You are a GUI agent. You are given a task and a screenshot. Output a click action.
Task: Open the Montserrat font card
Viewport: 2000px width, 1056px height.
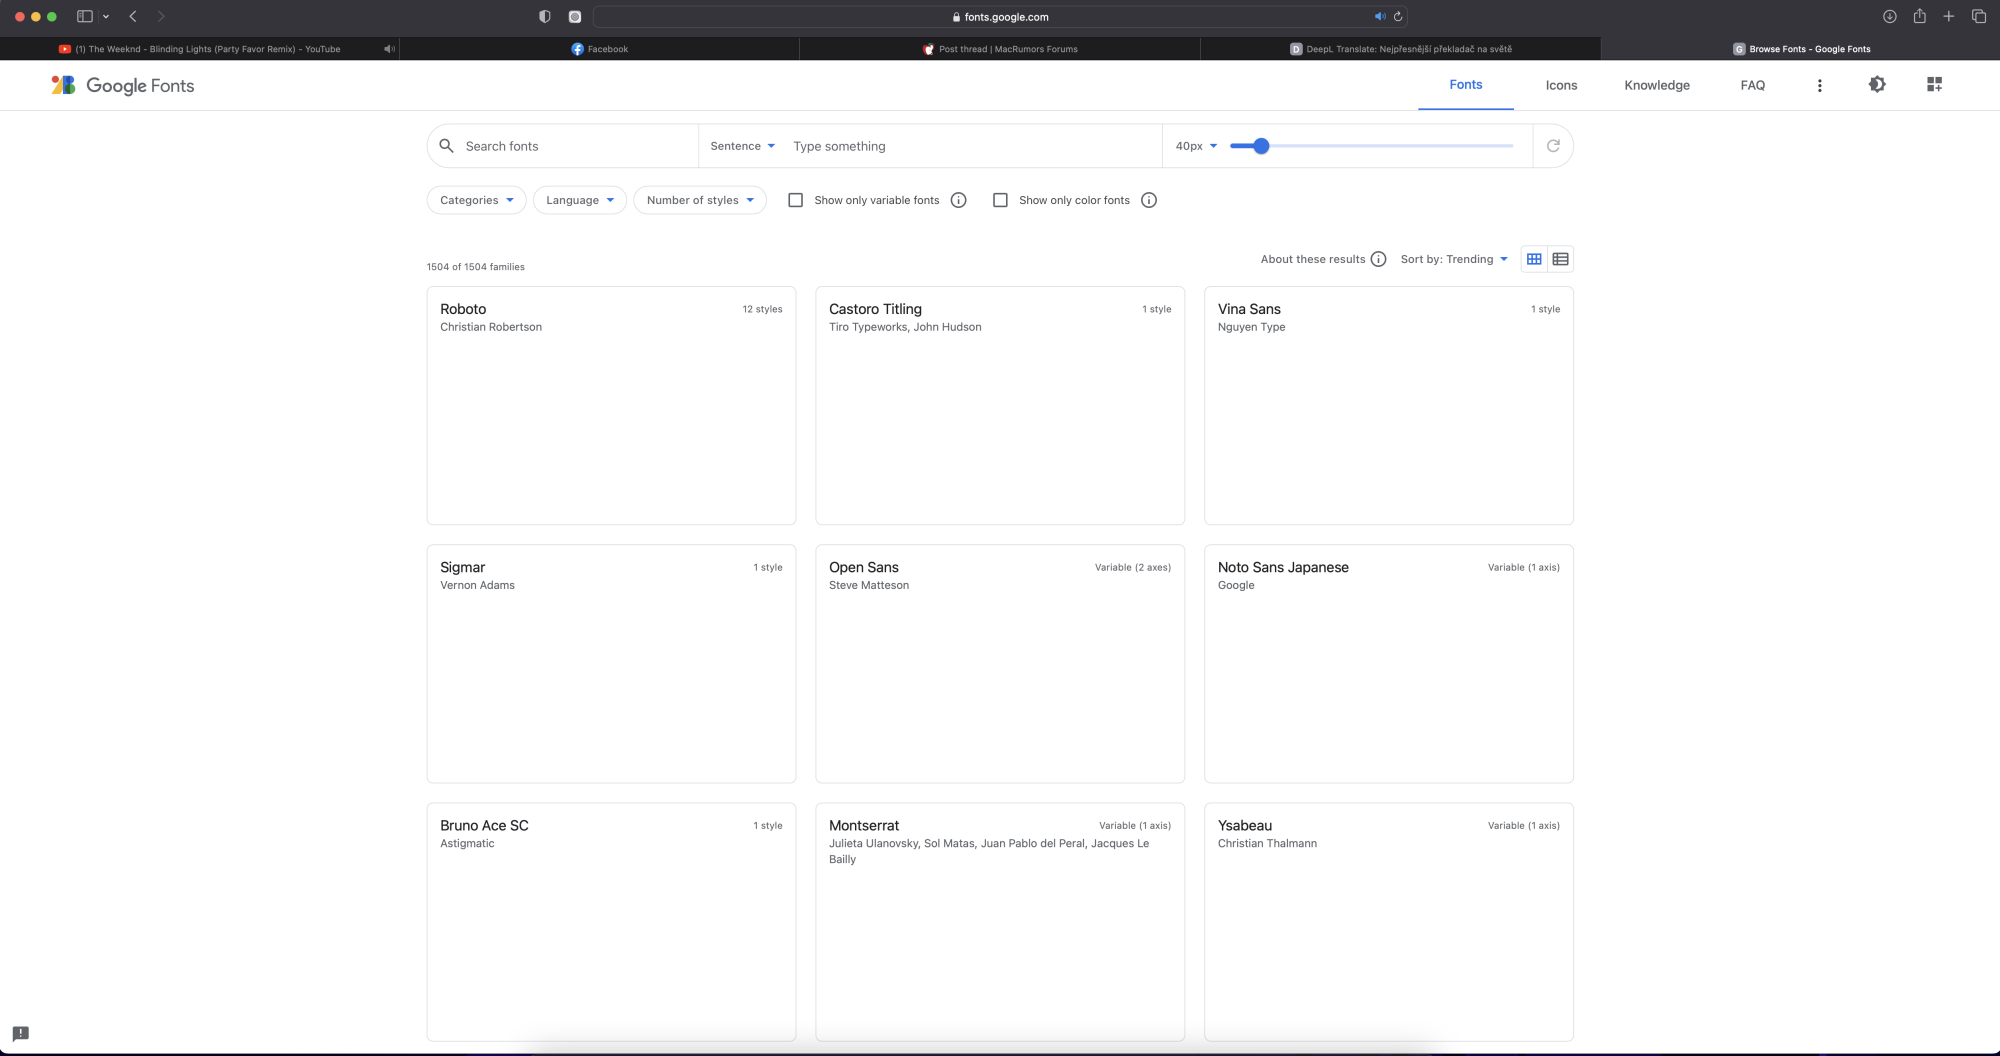point(1000,922)
